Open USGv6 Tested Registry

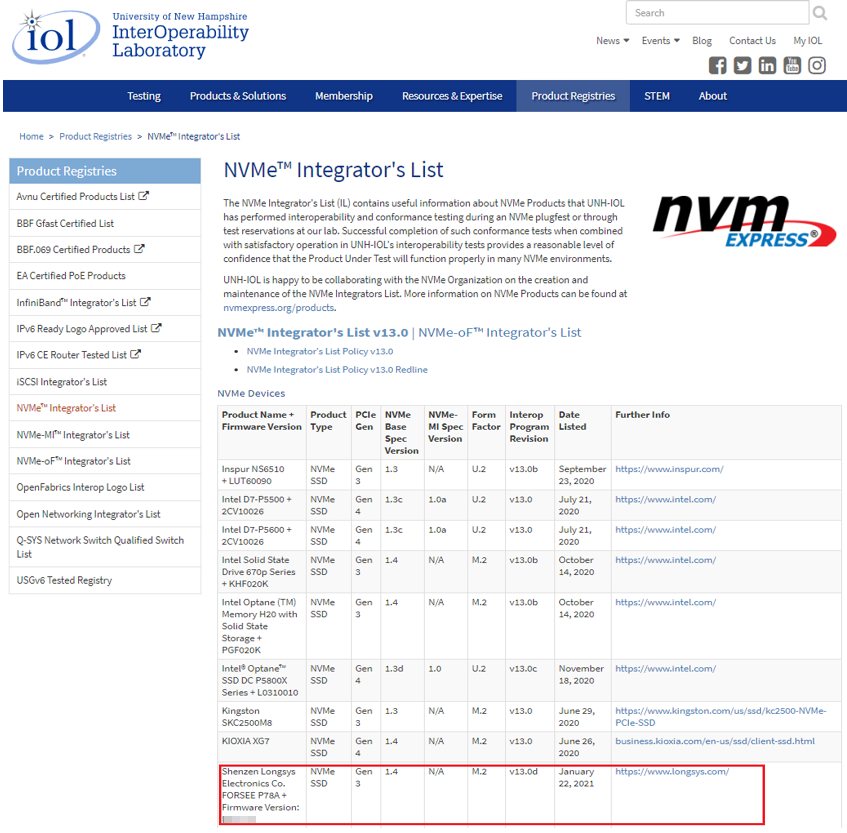tap(105, 580)
